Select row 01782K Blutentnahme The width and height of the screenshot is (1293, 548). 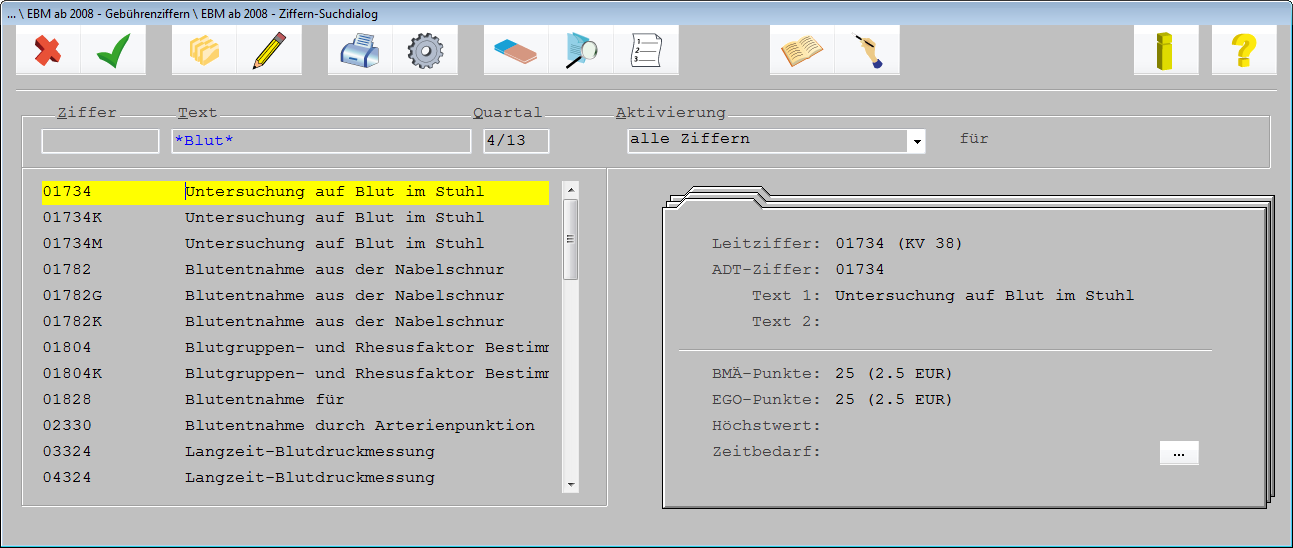click(x=295, y=322)
